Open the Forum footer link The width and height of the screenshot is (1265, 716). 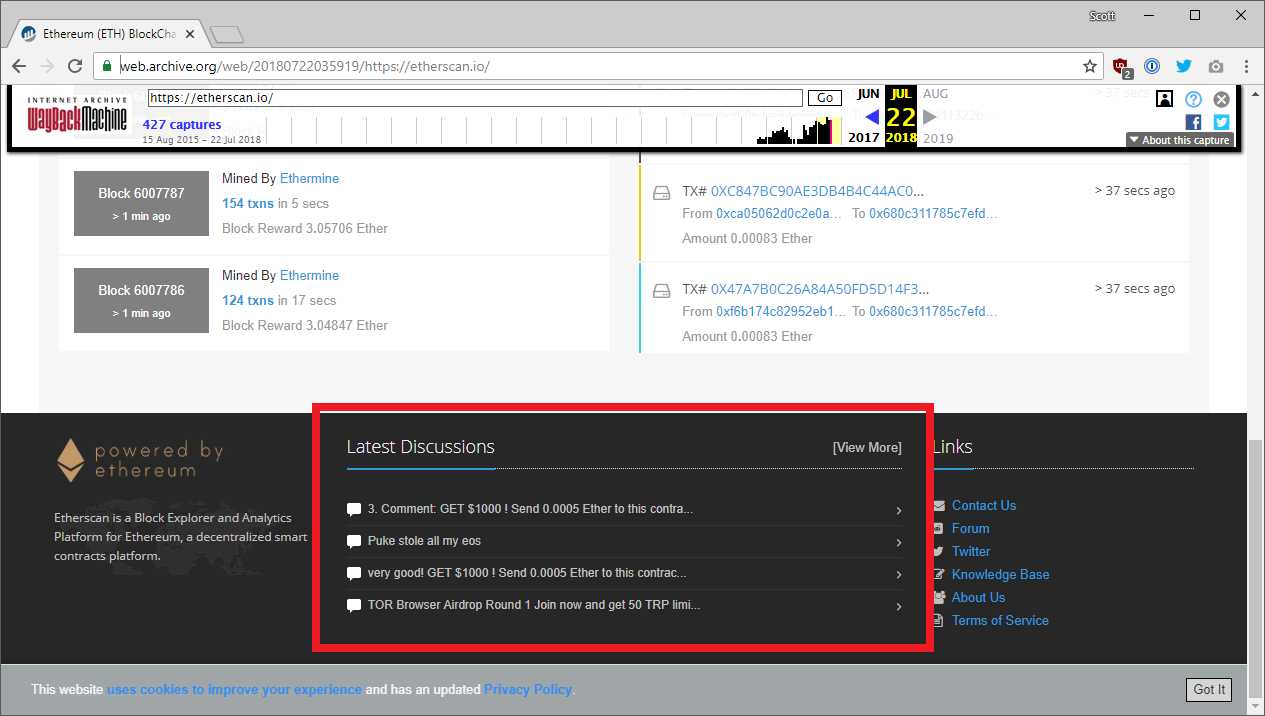(971, 529)
